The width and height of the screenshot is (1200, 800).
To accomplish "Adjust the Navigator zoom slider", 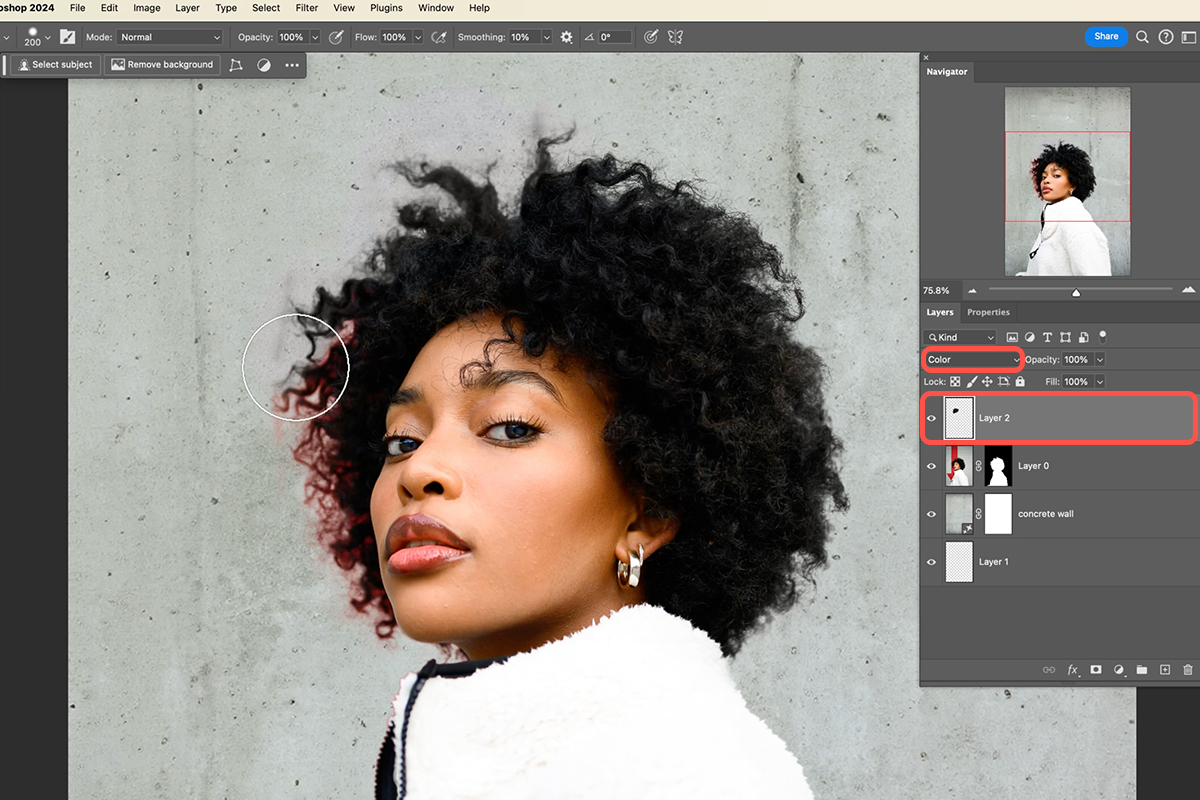I will point(1076,291).
